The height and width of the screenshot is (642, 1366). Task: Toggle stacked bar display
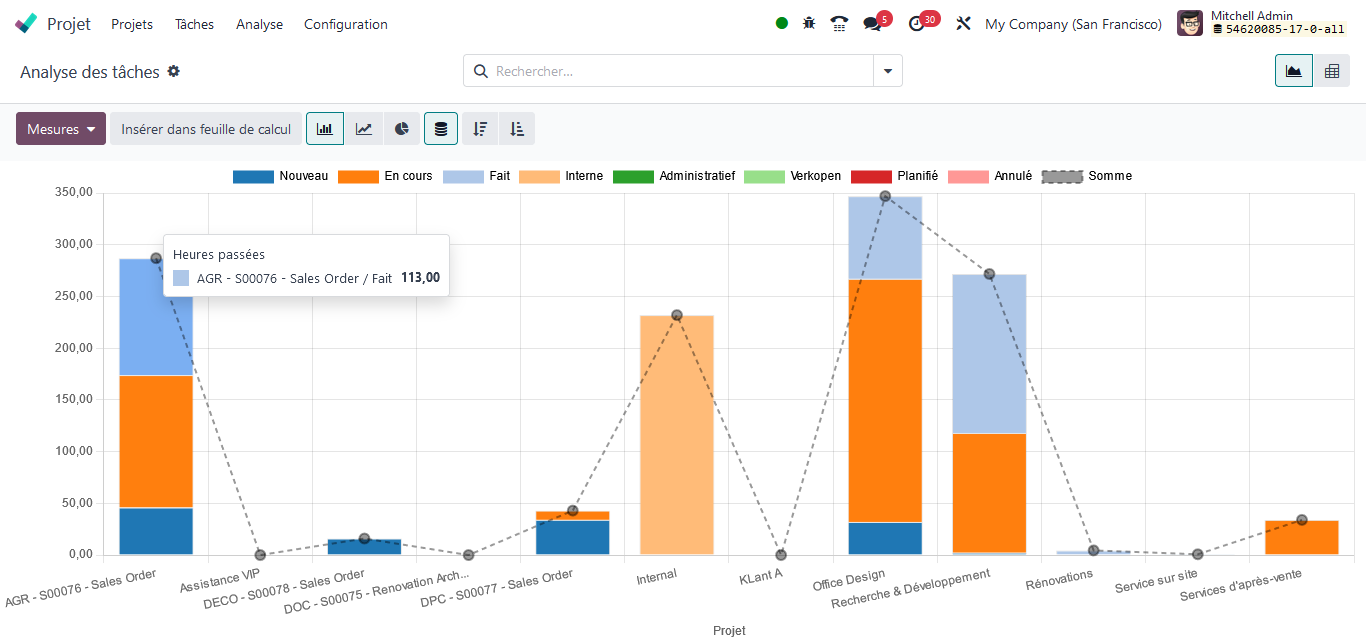pyautogui.click(x=440, y=128)
